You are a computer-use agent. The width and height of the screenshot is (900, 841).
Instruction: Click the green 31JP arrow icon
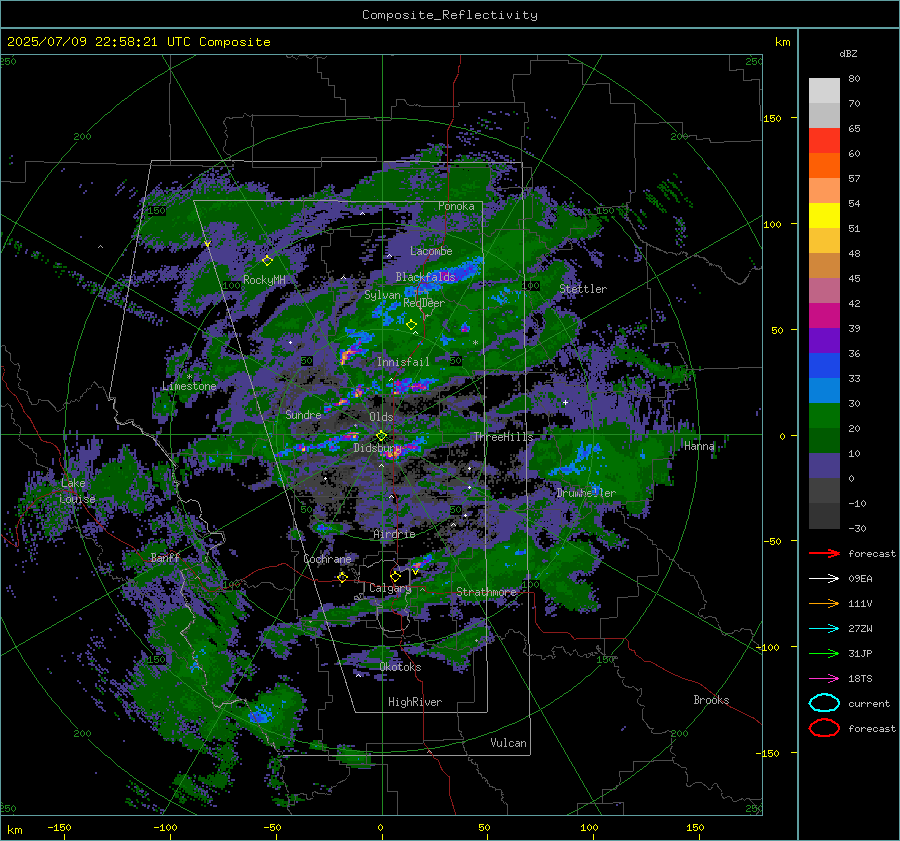[824, 653]
